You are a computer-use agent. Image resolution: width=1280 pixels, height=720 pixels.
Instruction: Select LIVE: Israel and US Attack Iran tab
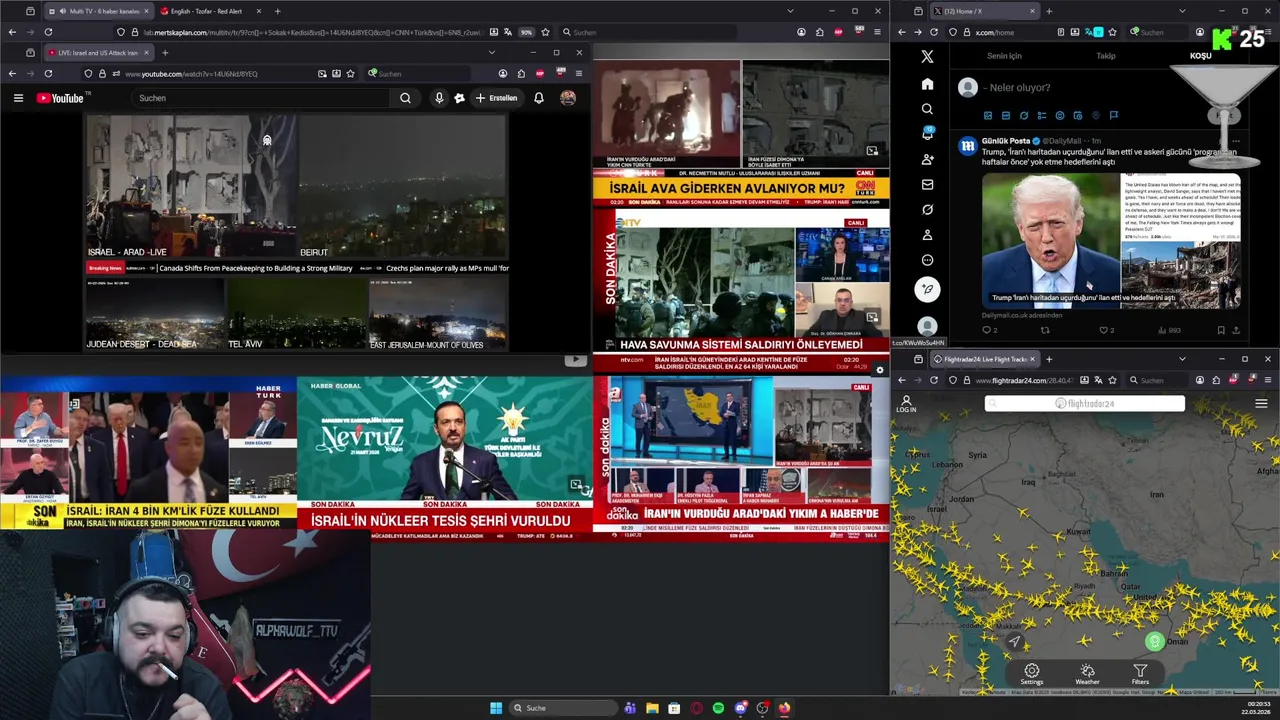[98, 52]
